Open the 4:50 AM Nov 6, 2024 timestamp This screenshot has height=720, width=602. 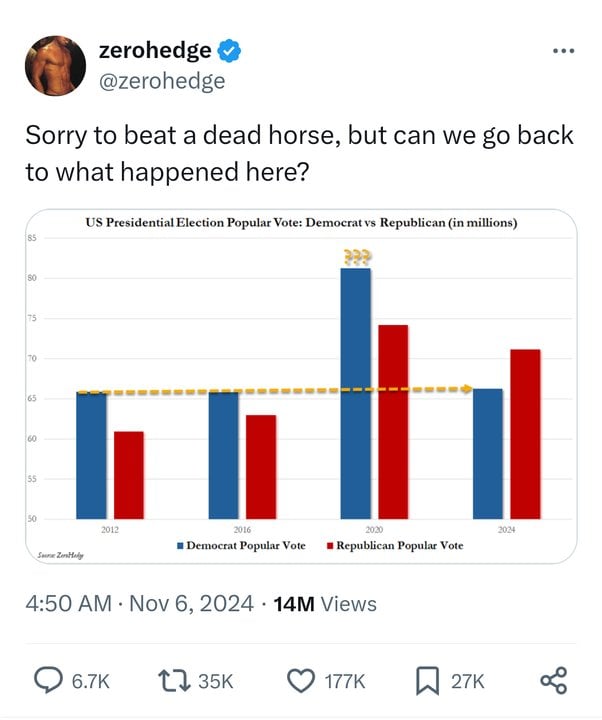[140, 603]
